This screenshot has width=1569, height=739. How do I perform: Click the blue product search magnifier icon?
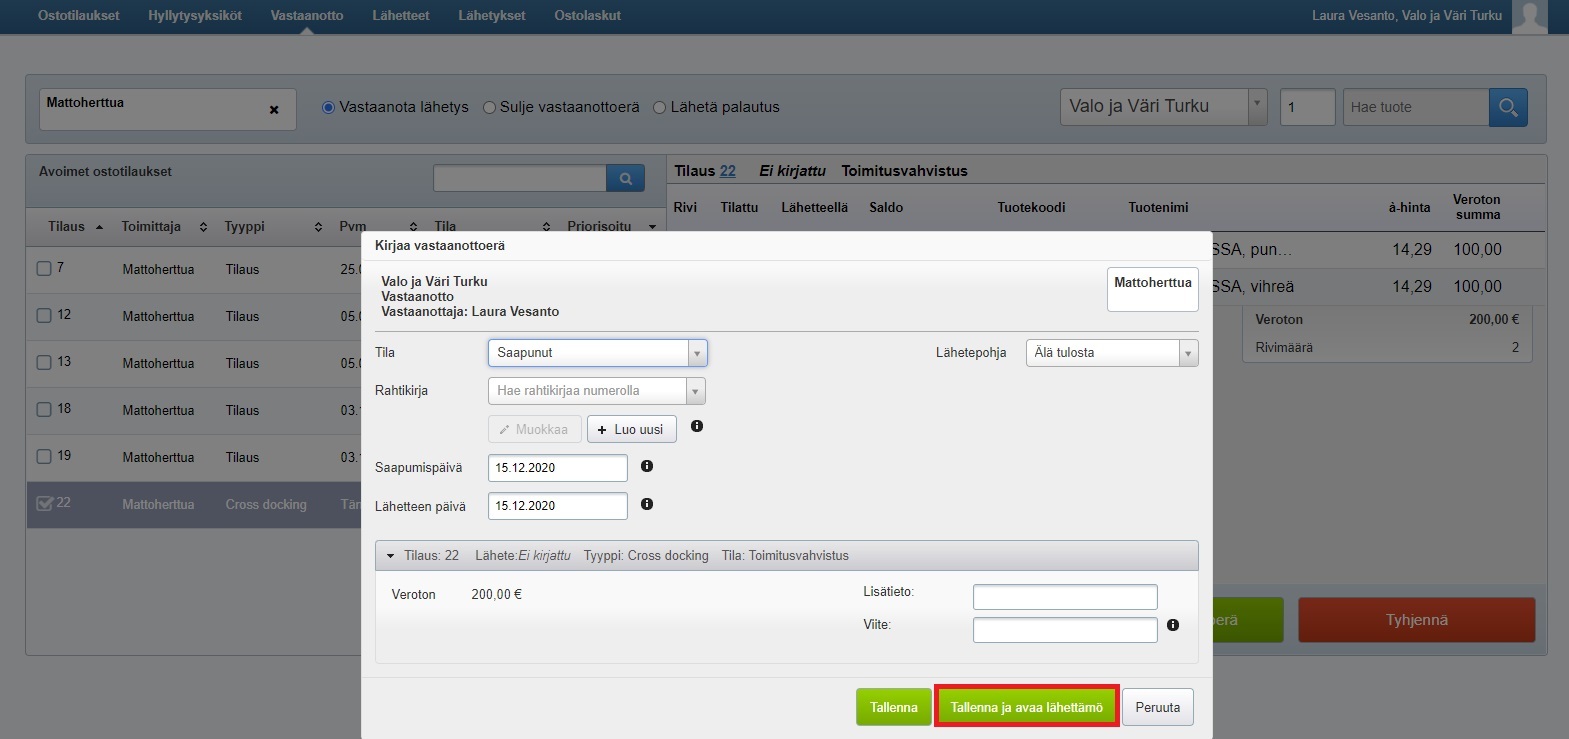(1508, 107)
